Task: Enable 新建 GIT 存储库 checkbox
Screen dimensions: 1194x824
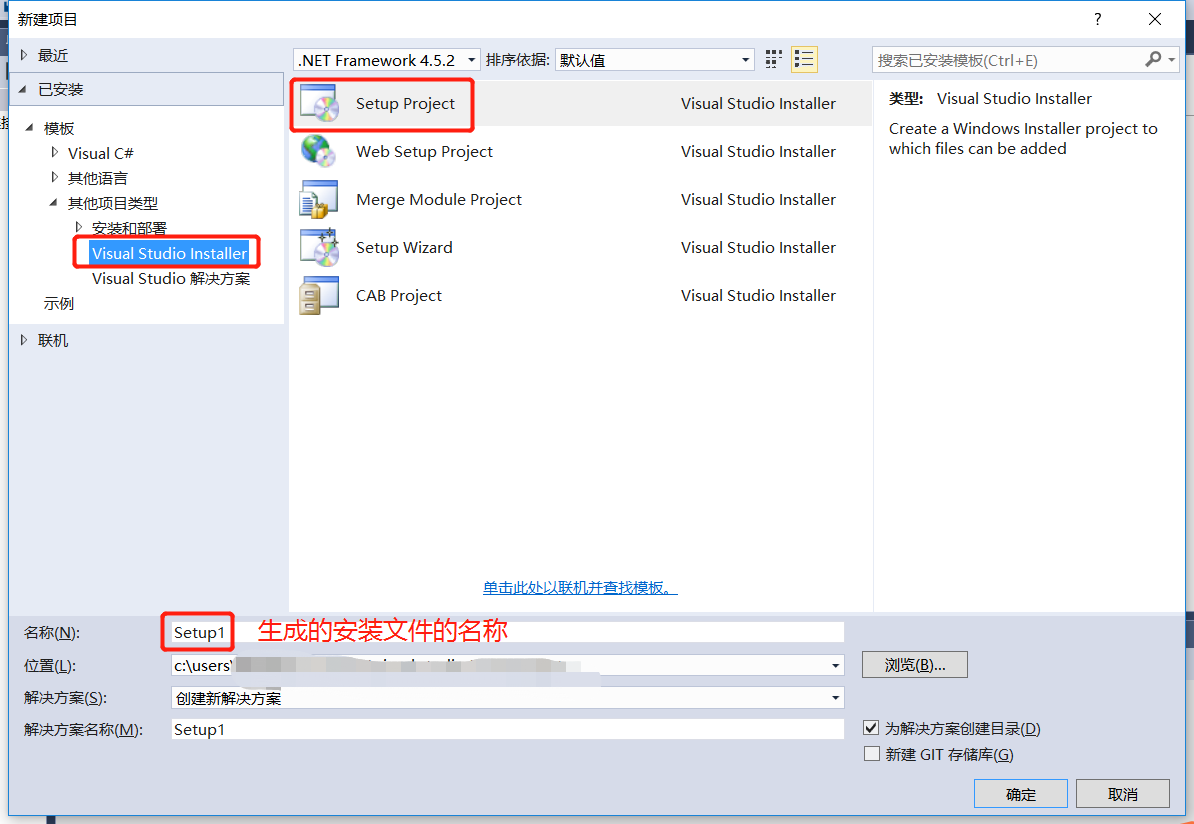Action: (871, 754)
